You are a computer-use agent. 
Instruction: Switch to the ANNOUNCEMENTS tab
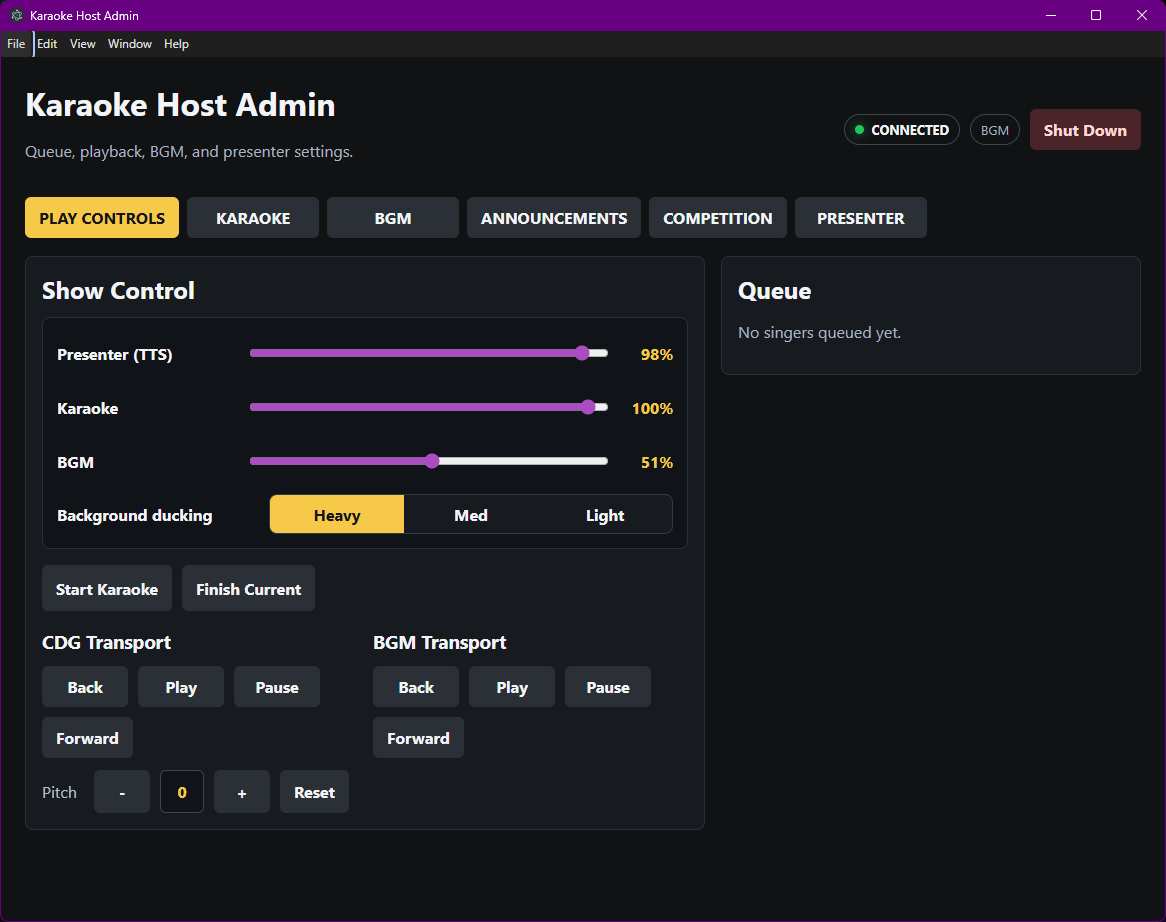(x=554, y=218)
